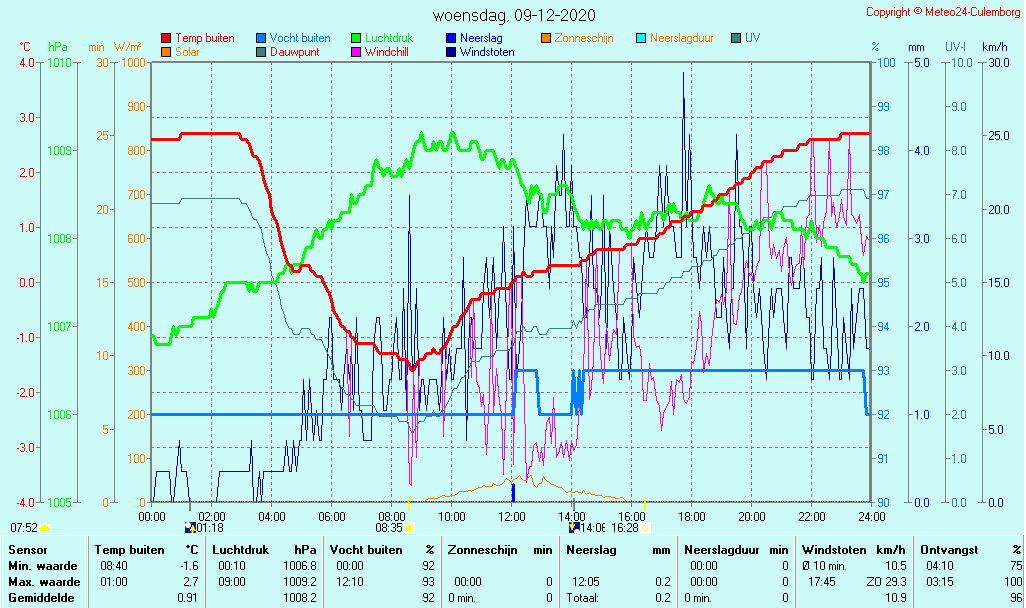The width and height of the screenshot is (1026, 608).
Task: Click the sunrise icon beside 08:35
Action: pyautogui.click(x=409, y=527)
